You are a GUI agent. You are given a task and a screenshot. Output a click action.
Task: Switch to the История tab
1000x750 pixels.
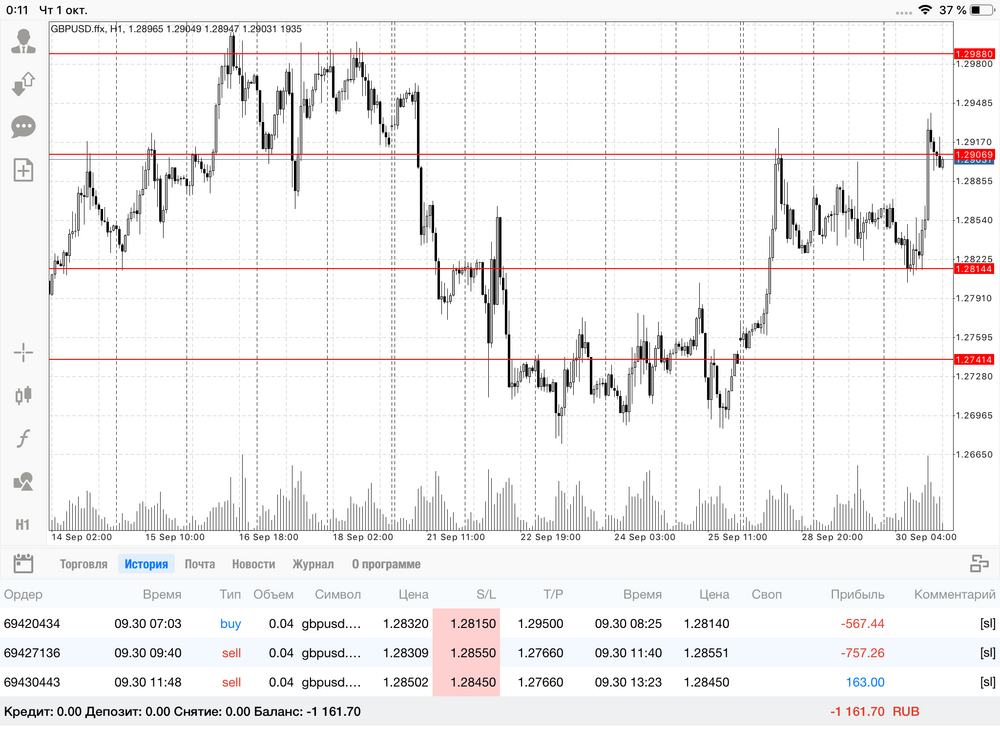pyautogui.click(x=146, y=564)
